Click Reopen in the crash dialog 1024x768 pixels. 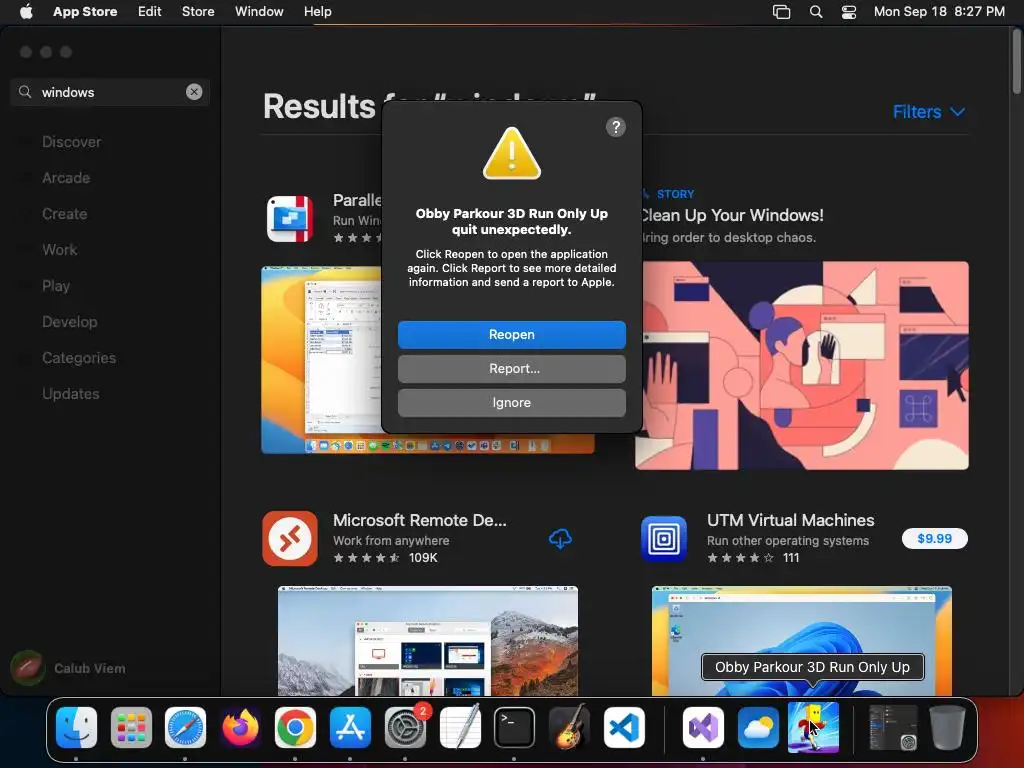click(x=511, y=334)
